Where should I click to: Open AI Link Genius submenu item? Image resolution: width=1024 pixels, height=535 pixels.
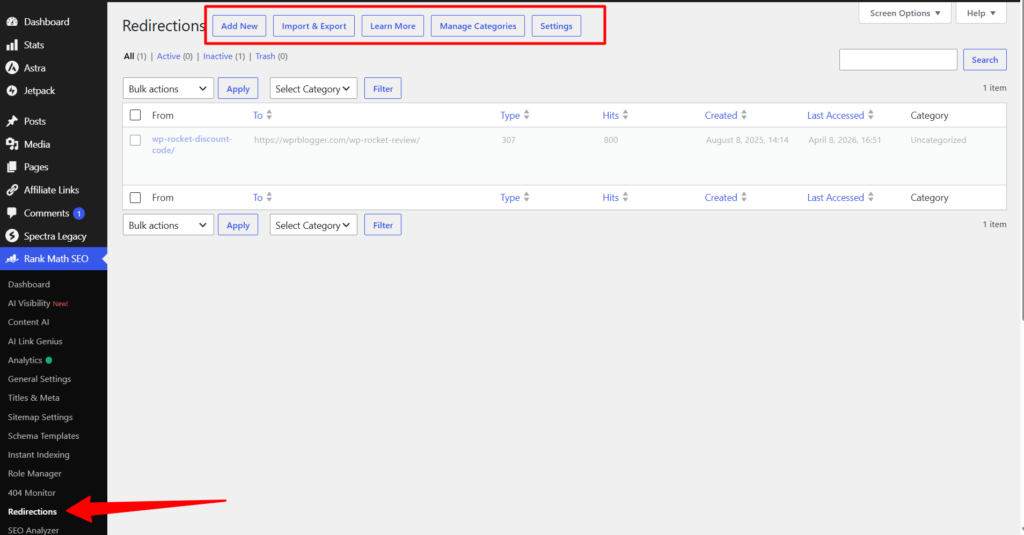click(35, 341)
